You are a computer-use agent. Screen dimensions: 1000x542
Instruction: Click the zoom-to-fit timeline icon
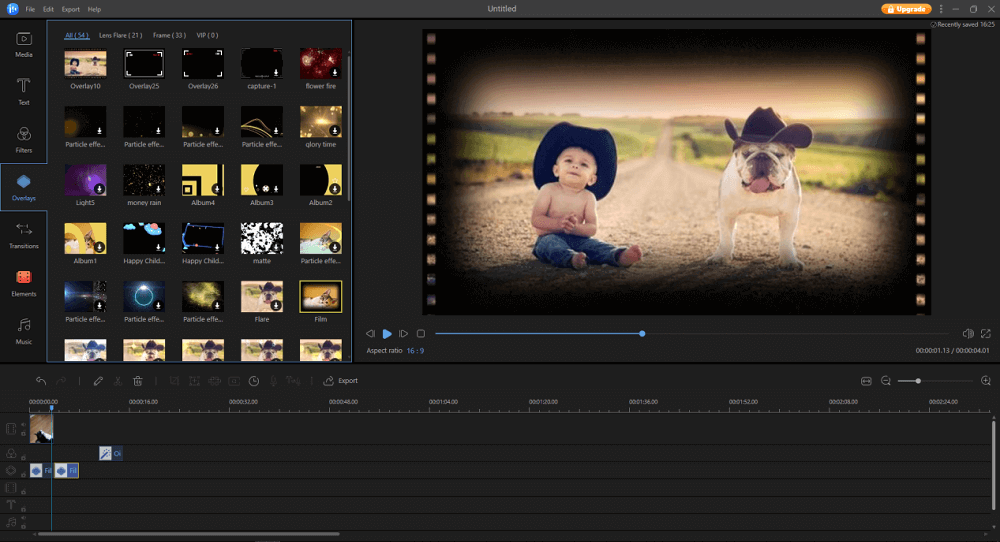866,381
